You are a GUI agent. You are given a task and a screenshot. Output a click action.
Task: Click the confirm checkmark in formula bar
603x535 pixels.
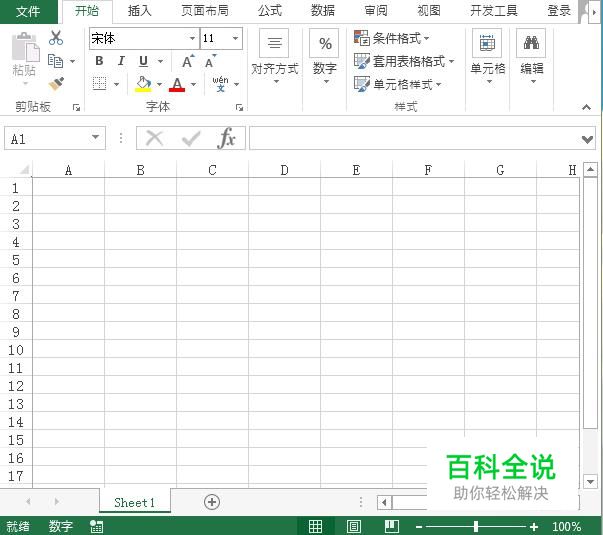(x=191, y=138)
